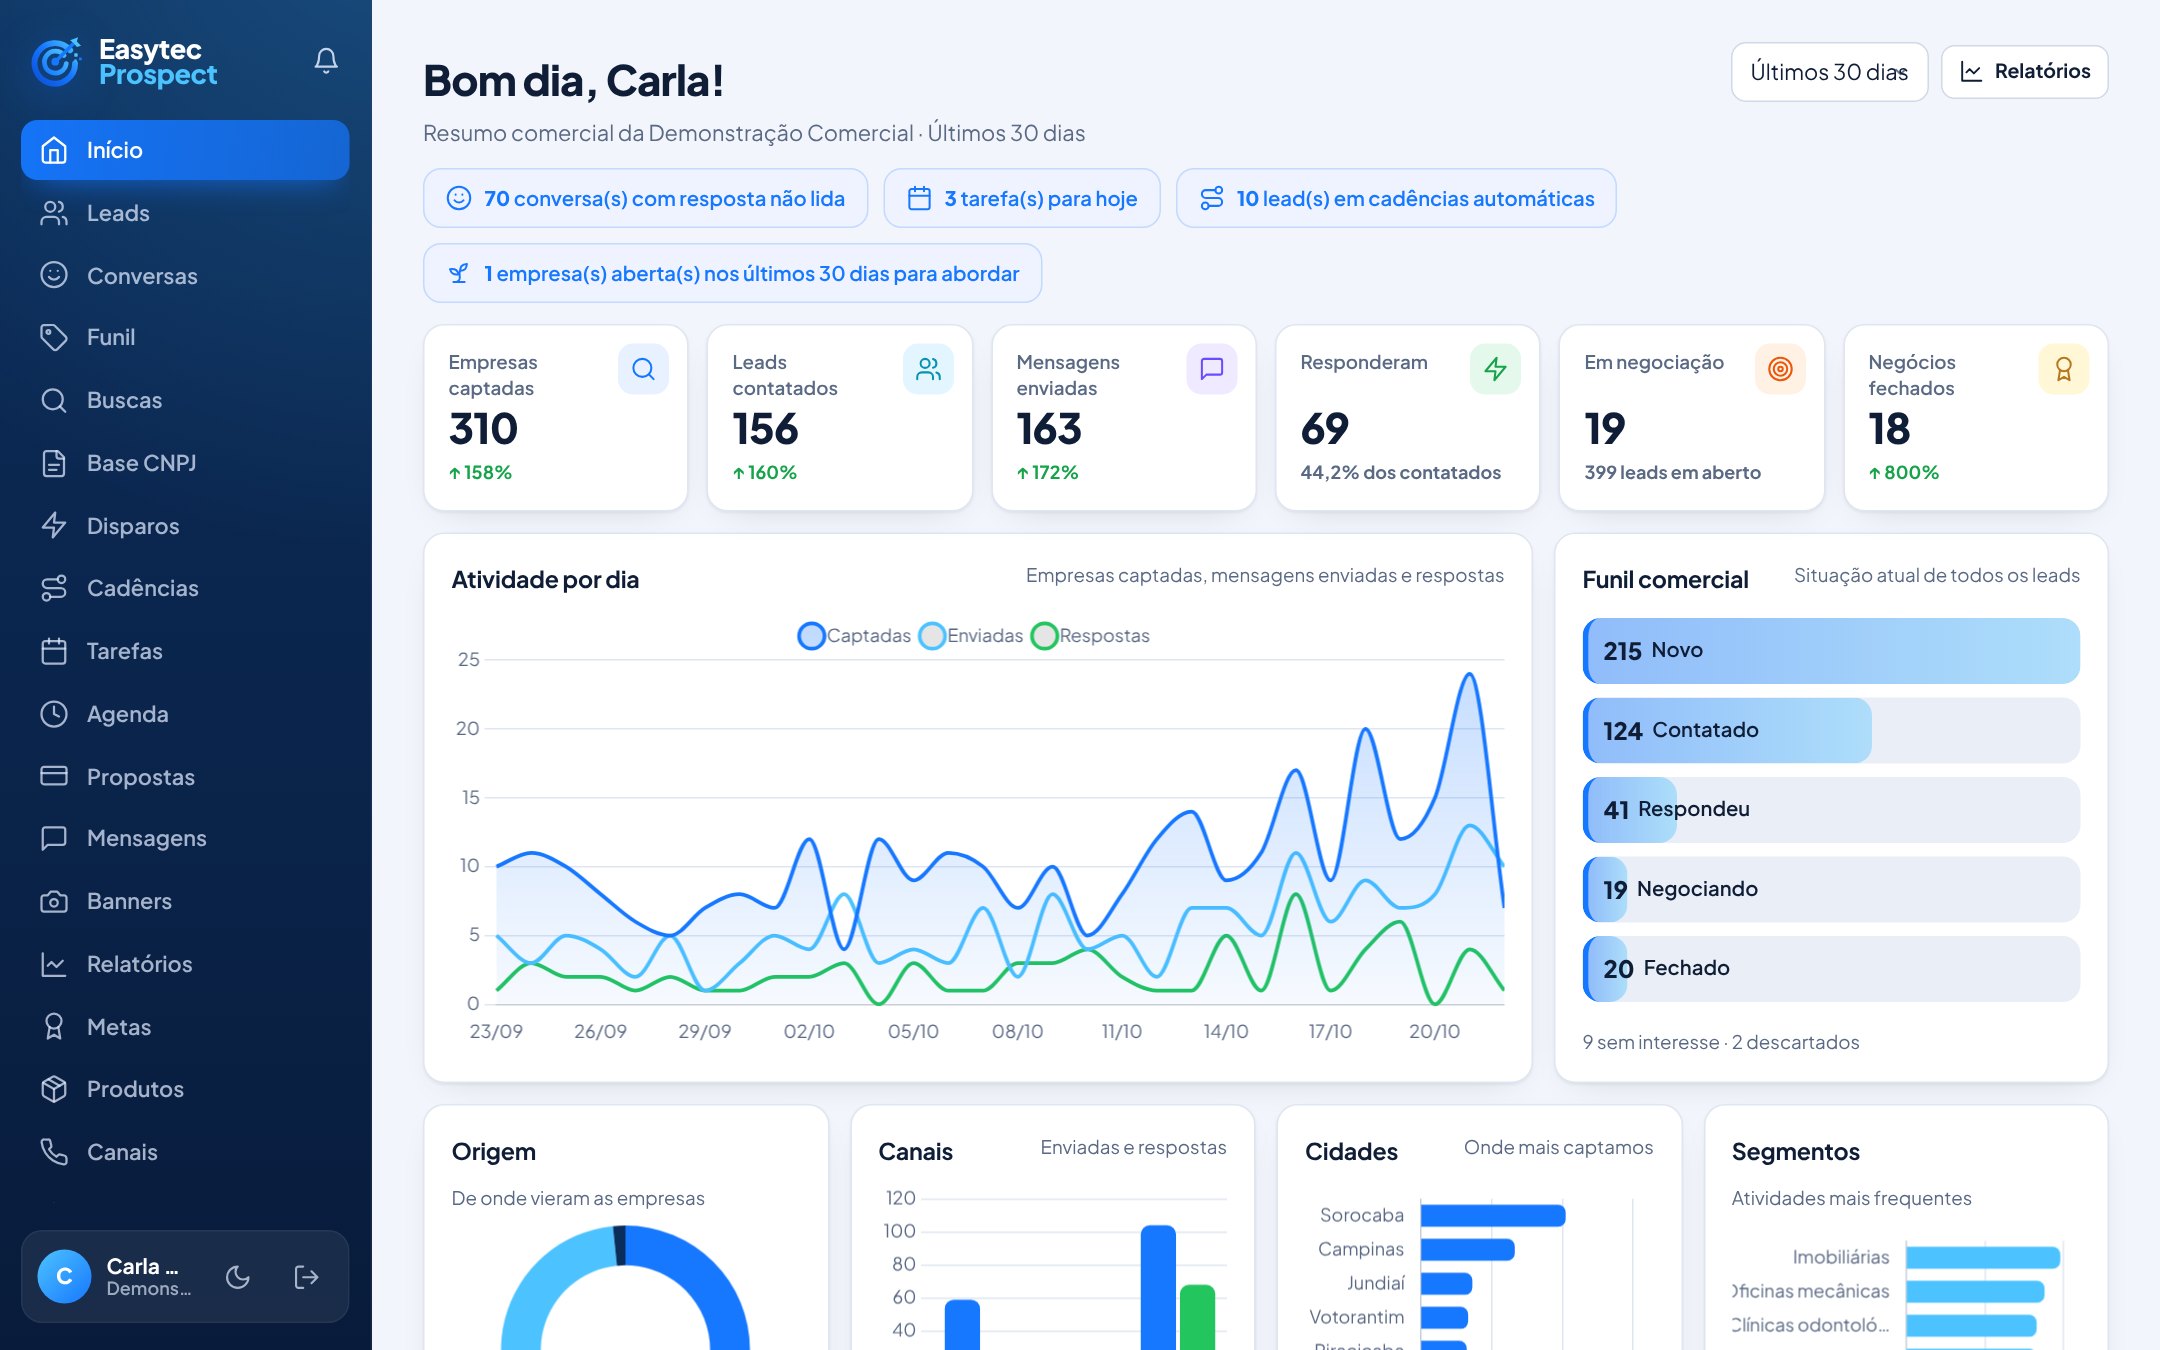This screenshot has height=1350, width=2160.
Task: Click the Cadências flow icon in sidebar
Action: [54, 588]
